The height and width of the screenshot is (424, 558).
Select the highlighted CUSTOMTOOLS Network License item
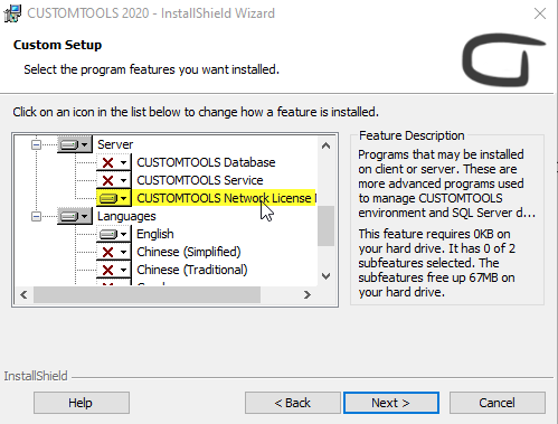[x=226, y=198]
